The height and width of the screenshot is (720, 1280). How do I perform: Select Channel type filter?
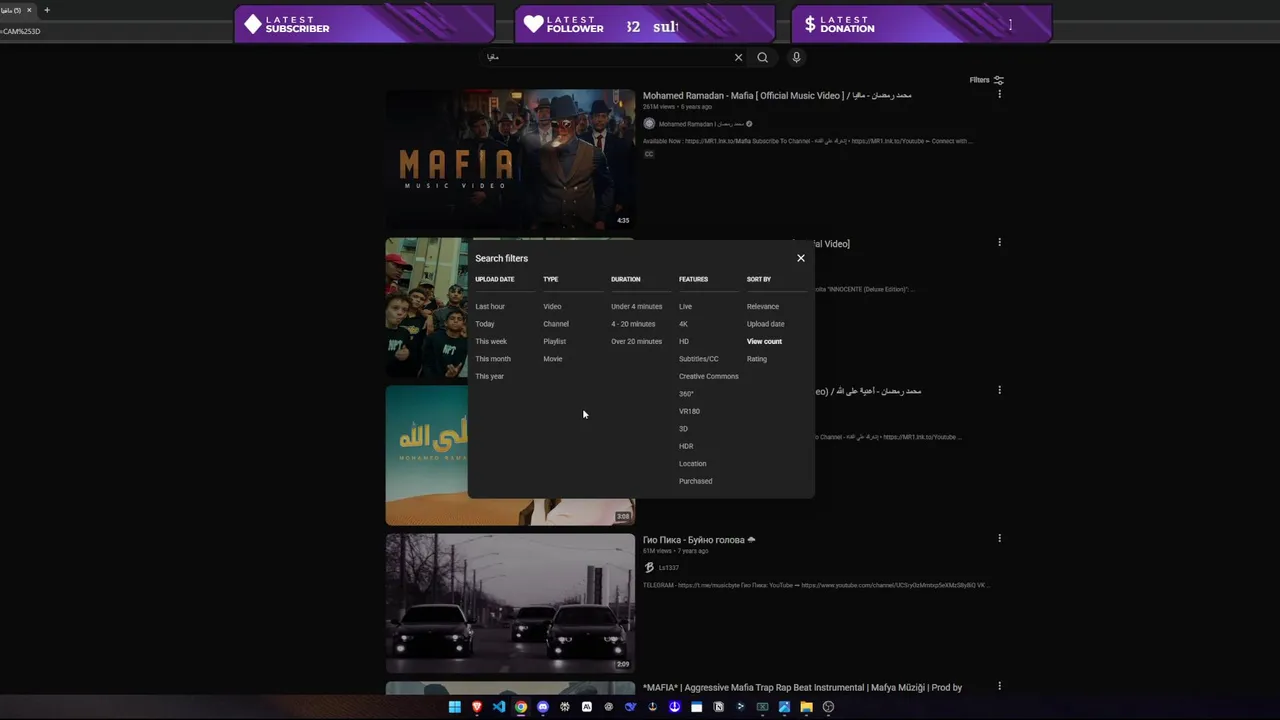(x=556, y=324)
